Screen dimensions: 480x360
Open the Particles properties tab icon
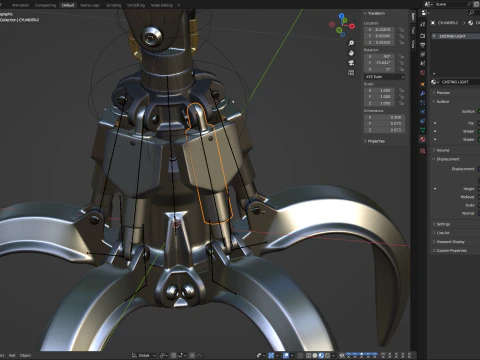pos(423,102)
